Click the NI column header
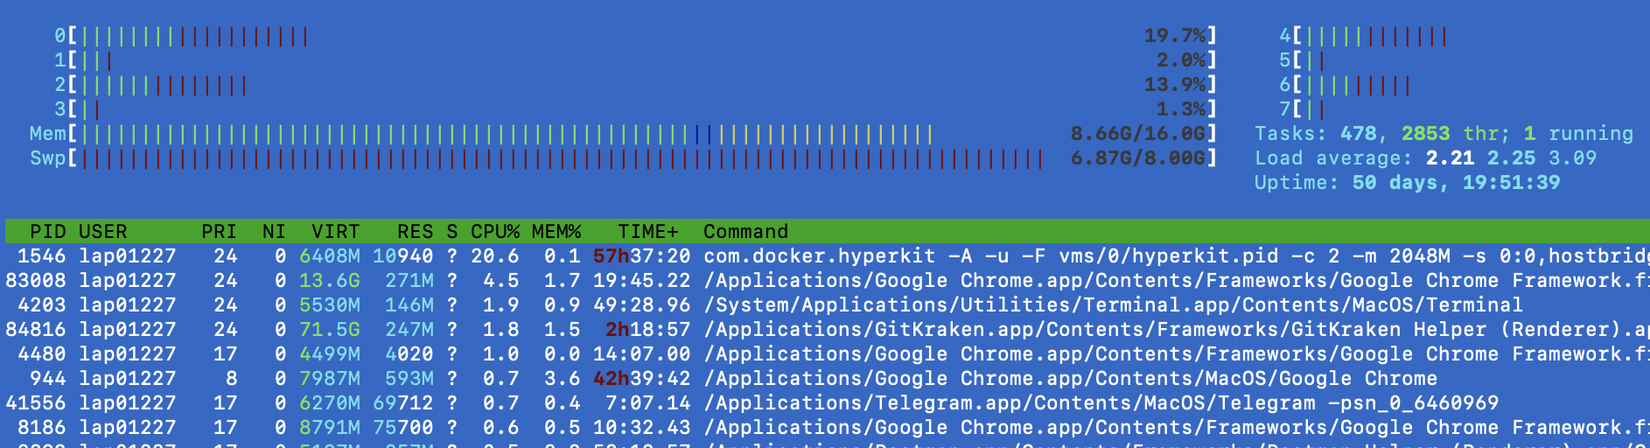Image resolution: width=1650 pixels, height=448 pixels. 273,231
